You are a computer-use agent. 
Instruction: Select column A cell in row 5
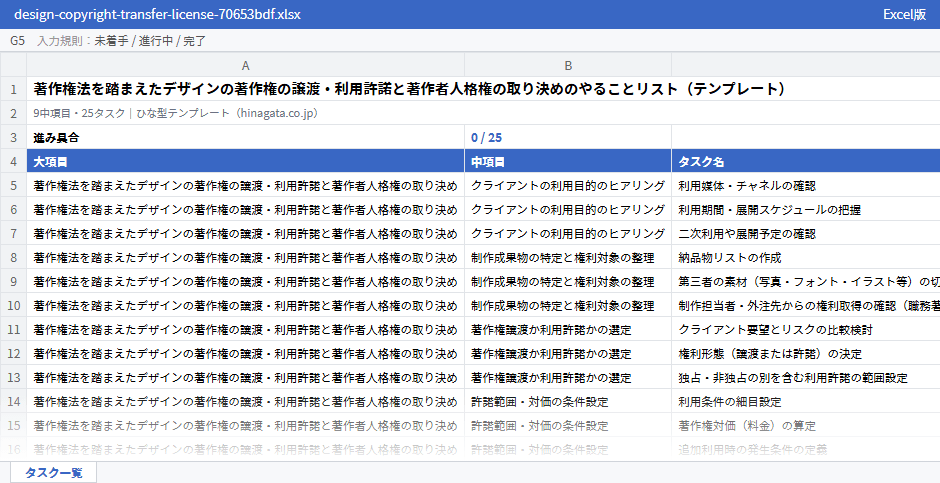pyautogui.click(x=245, y=186)
